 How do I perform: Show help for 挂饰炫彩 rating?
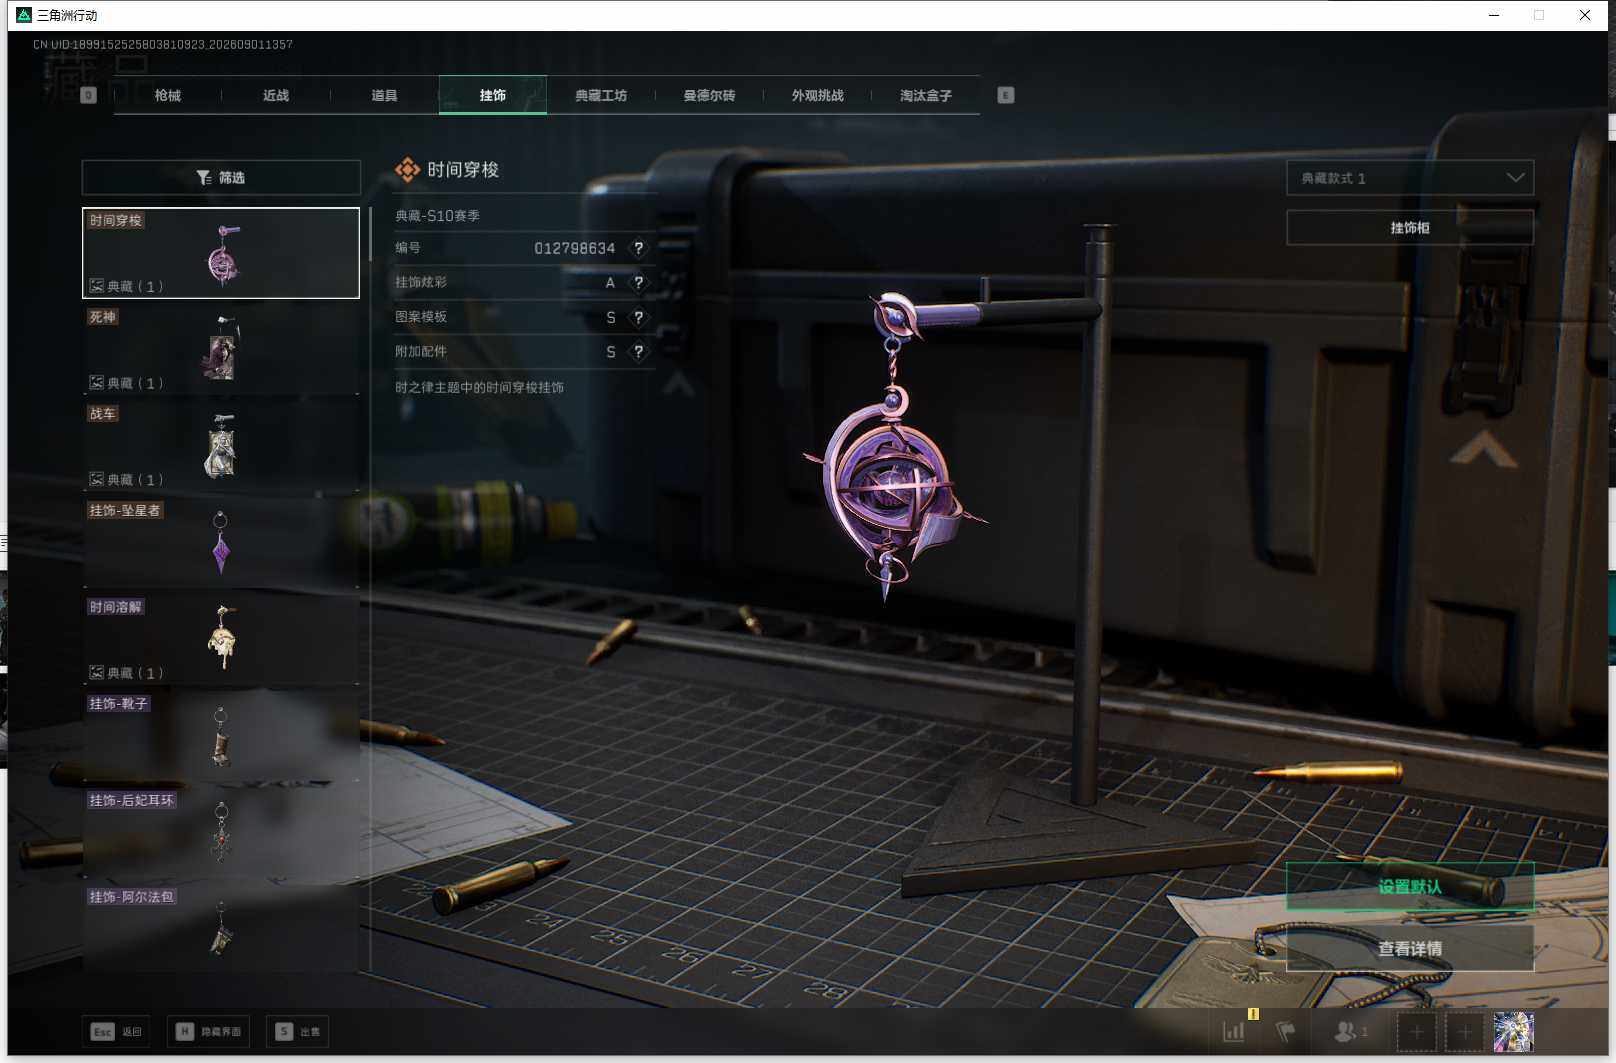click(638, 283)
